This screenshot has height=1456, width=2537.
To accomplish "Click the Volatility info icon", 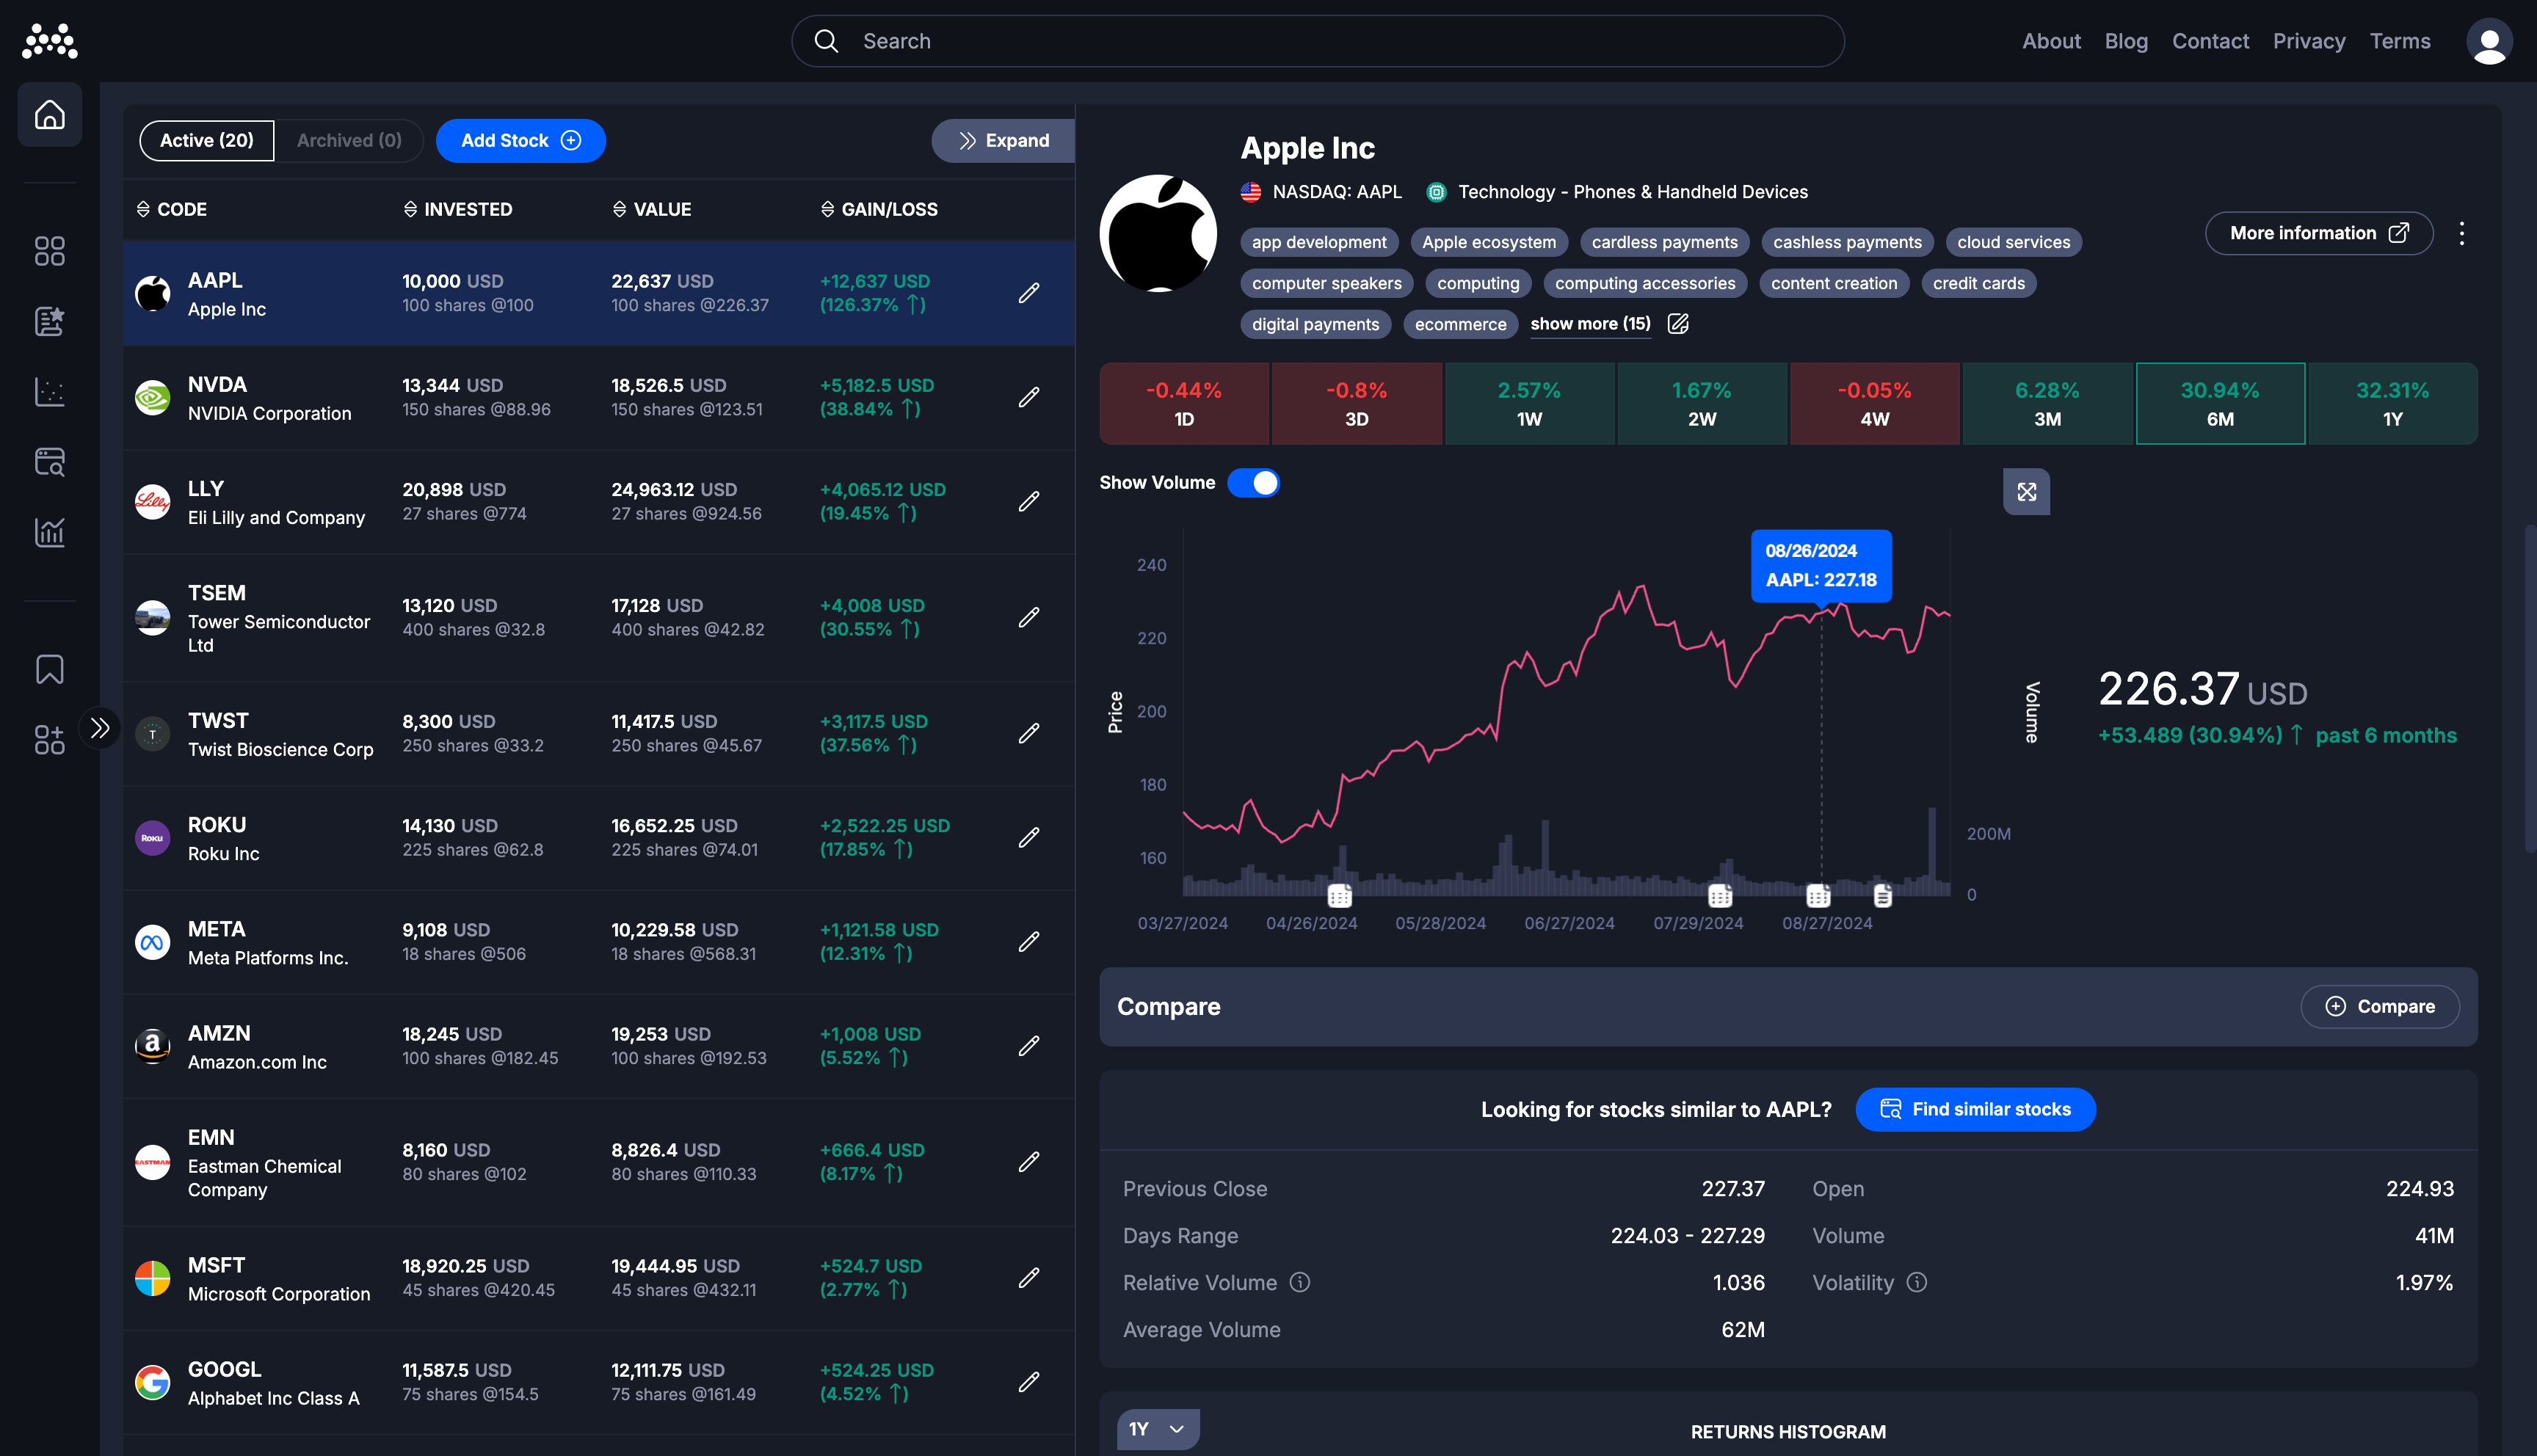I will (x=1916, y=1282).
